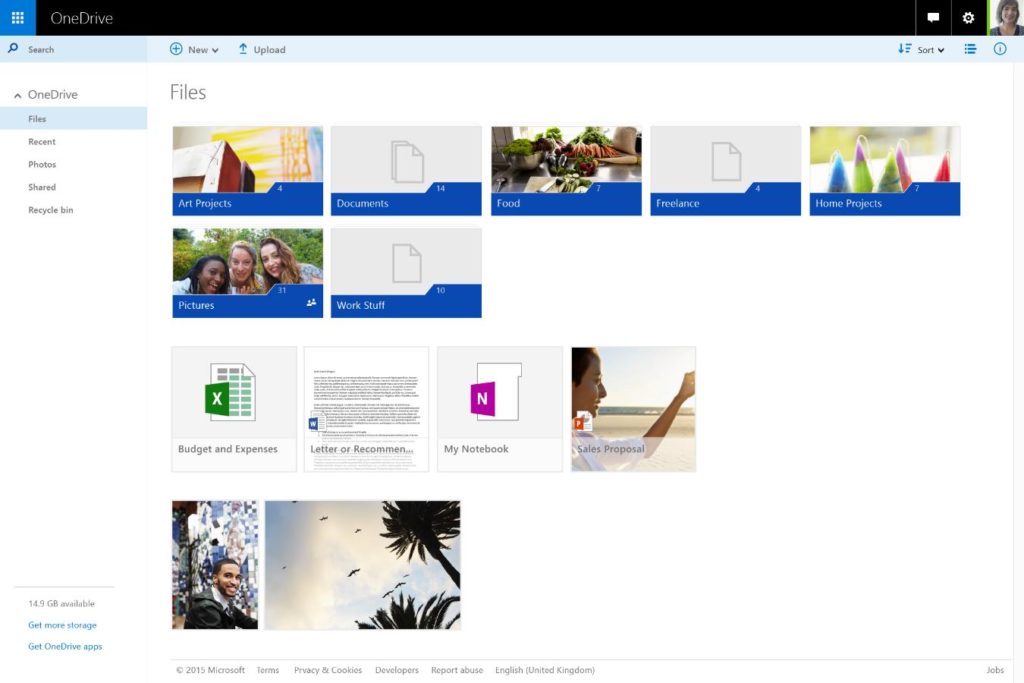Click the chat messages icon
1024x683 pixels.
(x=933, y=18)
